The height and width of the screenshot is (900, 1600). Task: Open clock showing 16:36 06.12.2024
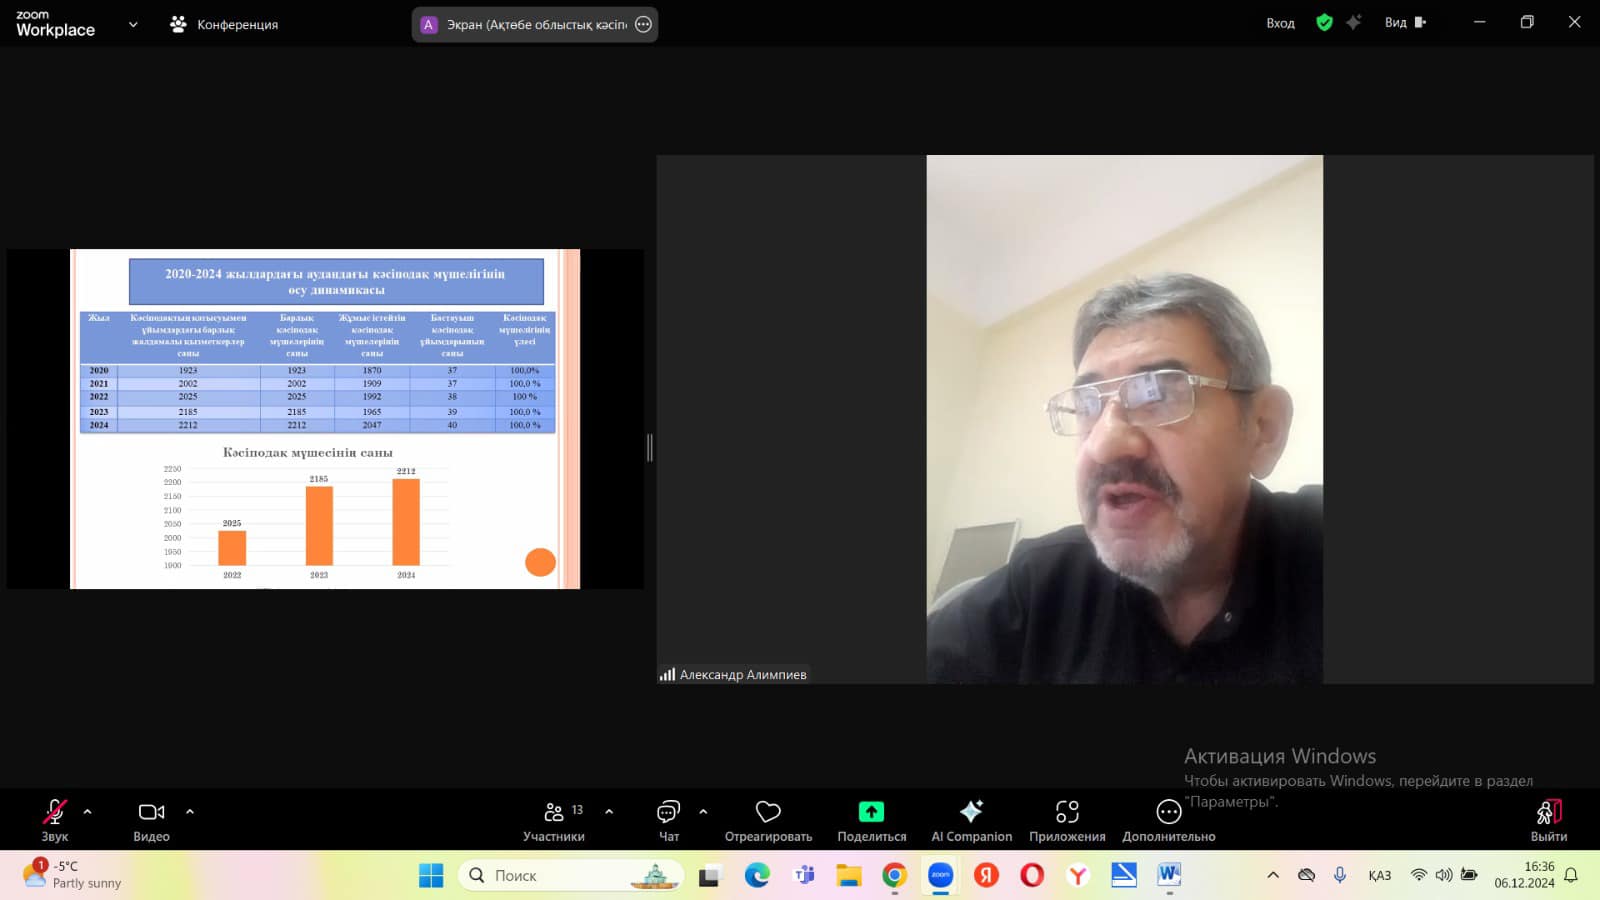click(1525, 875)
